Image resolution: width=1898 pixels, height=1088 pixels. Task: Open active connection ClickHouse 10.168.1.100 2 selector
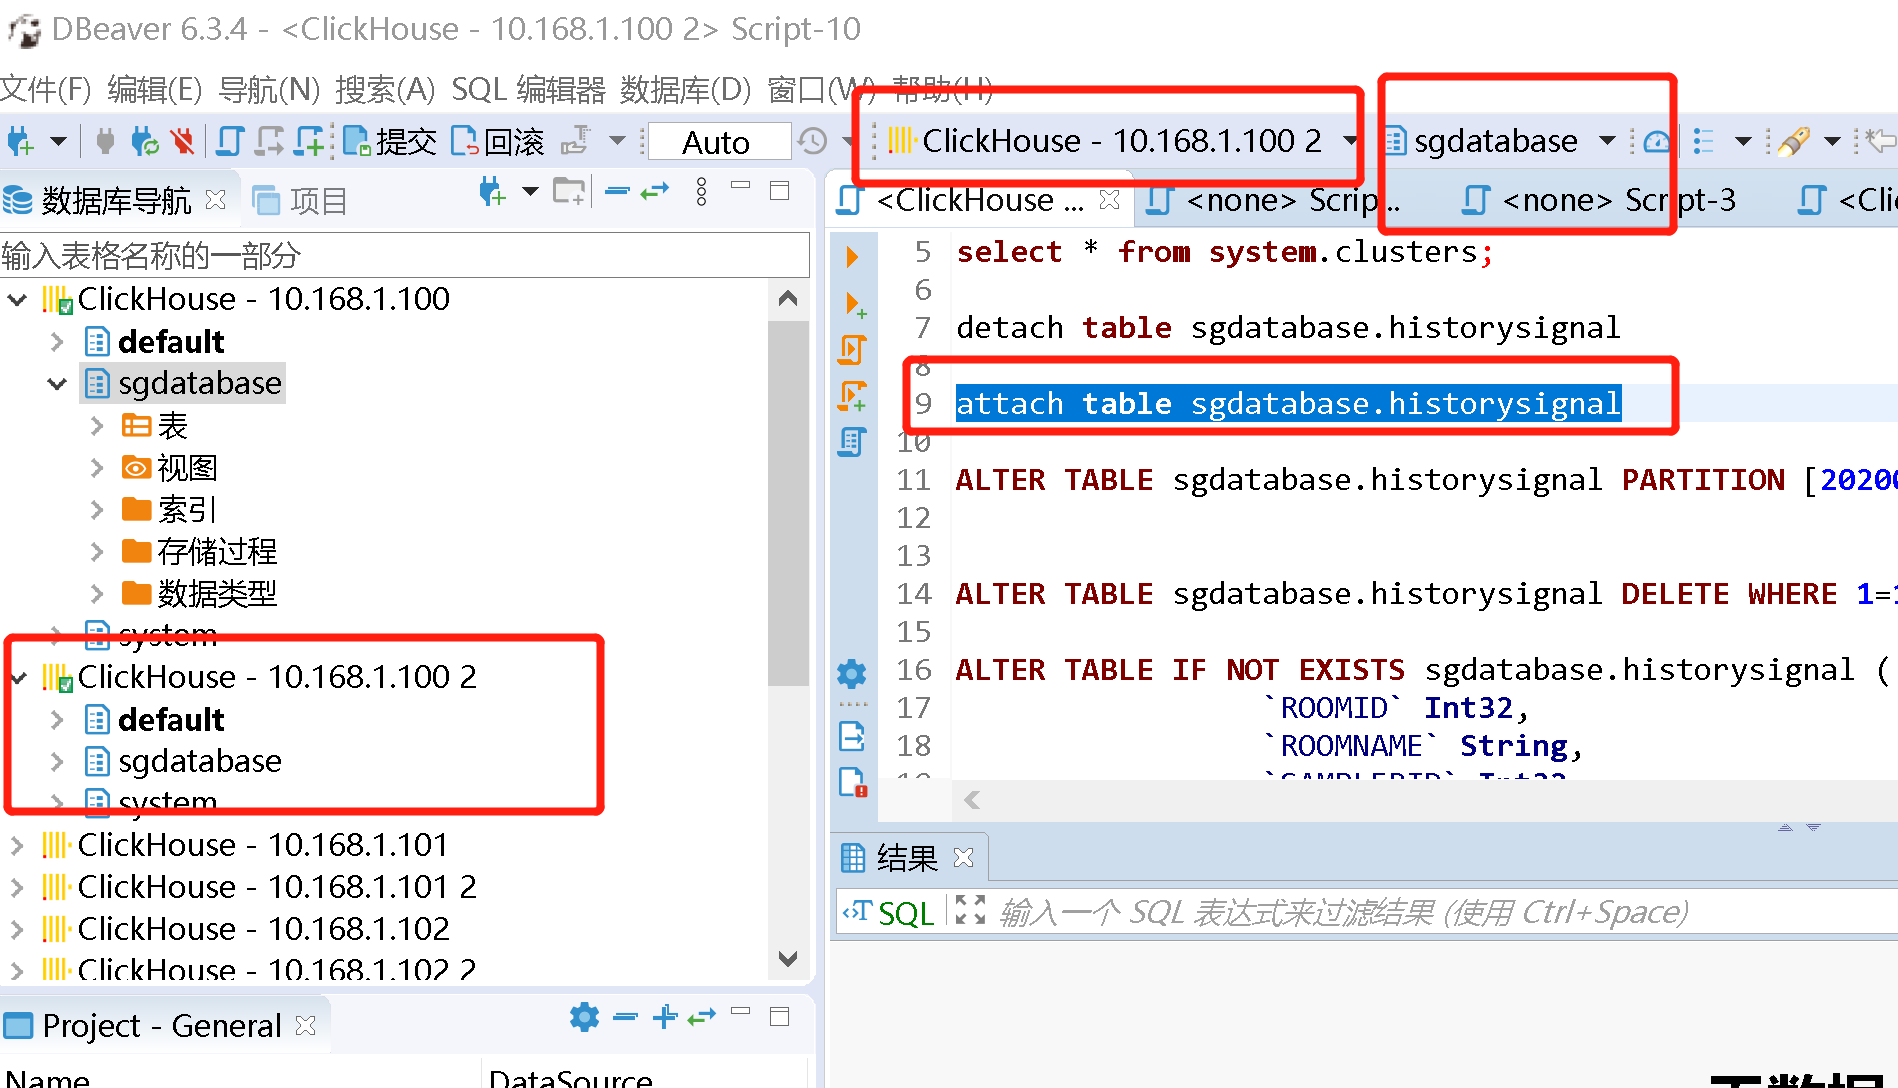click(x=1122, y=140)
